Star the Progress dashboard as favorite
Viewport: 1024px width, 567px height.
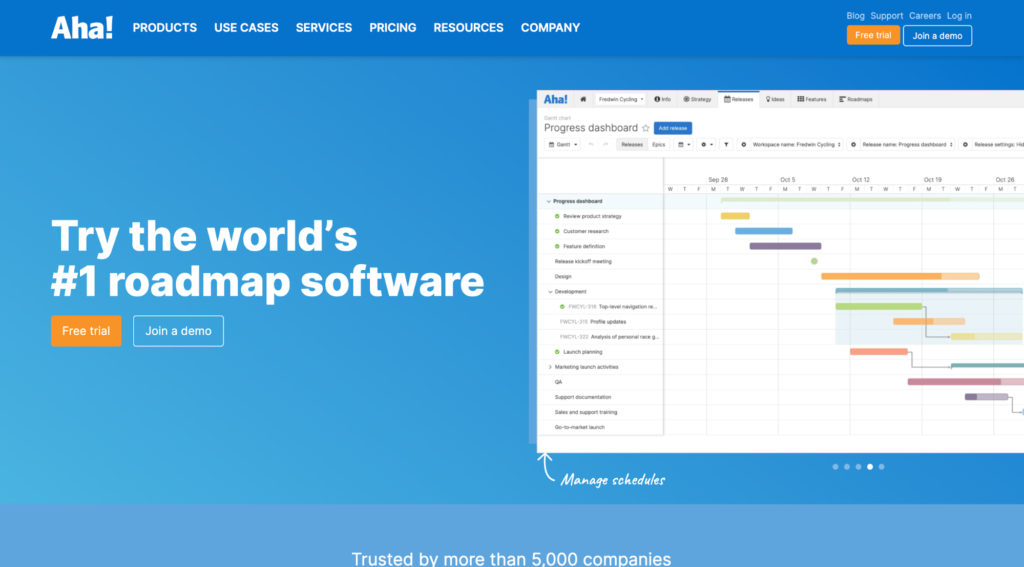pos(645,128)
